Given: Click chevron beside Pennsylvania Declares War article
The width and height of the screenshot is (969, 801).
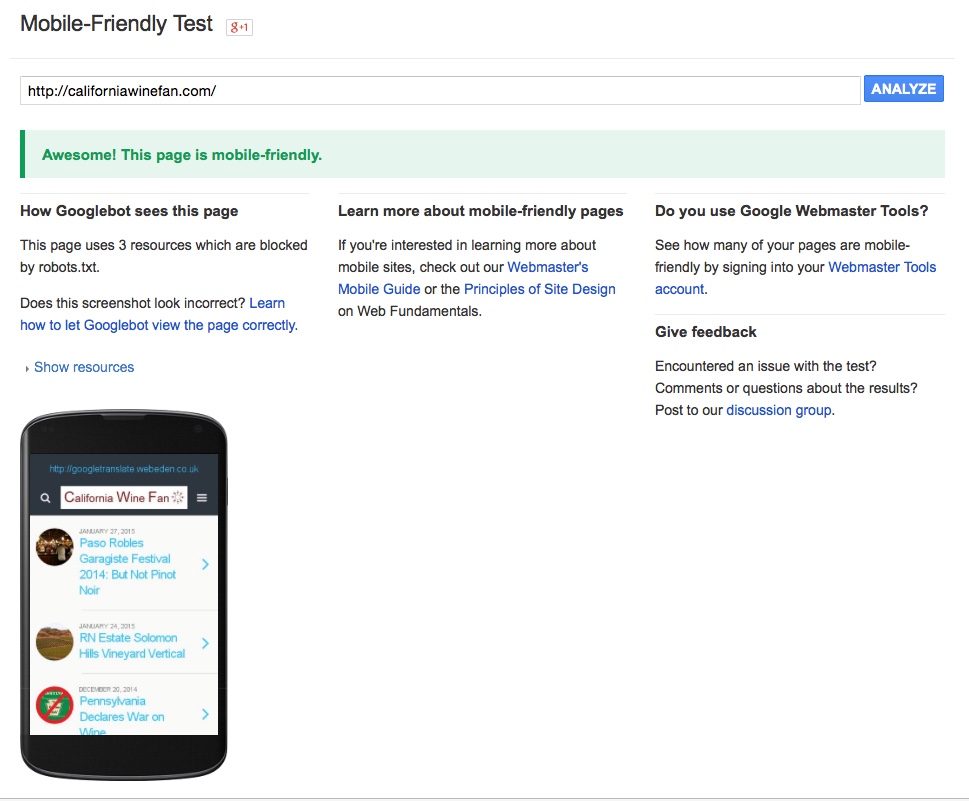Looking at the screenshot, I should point(205,714).
